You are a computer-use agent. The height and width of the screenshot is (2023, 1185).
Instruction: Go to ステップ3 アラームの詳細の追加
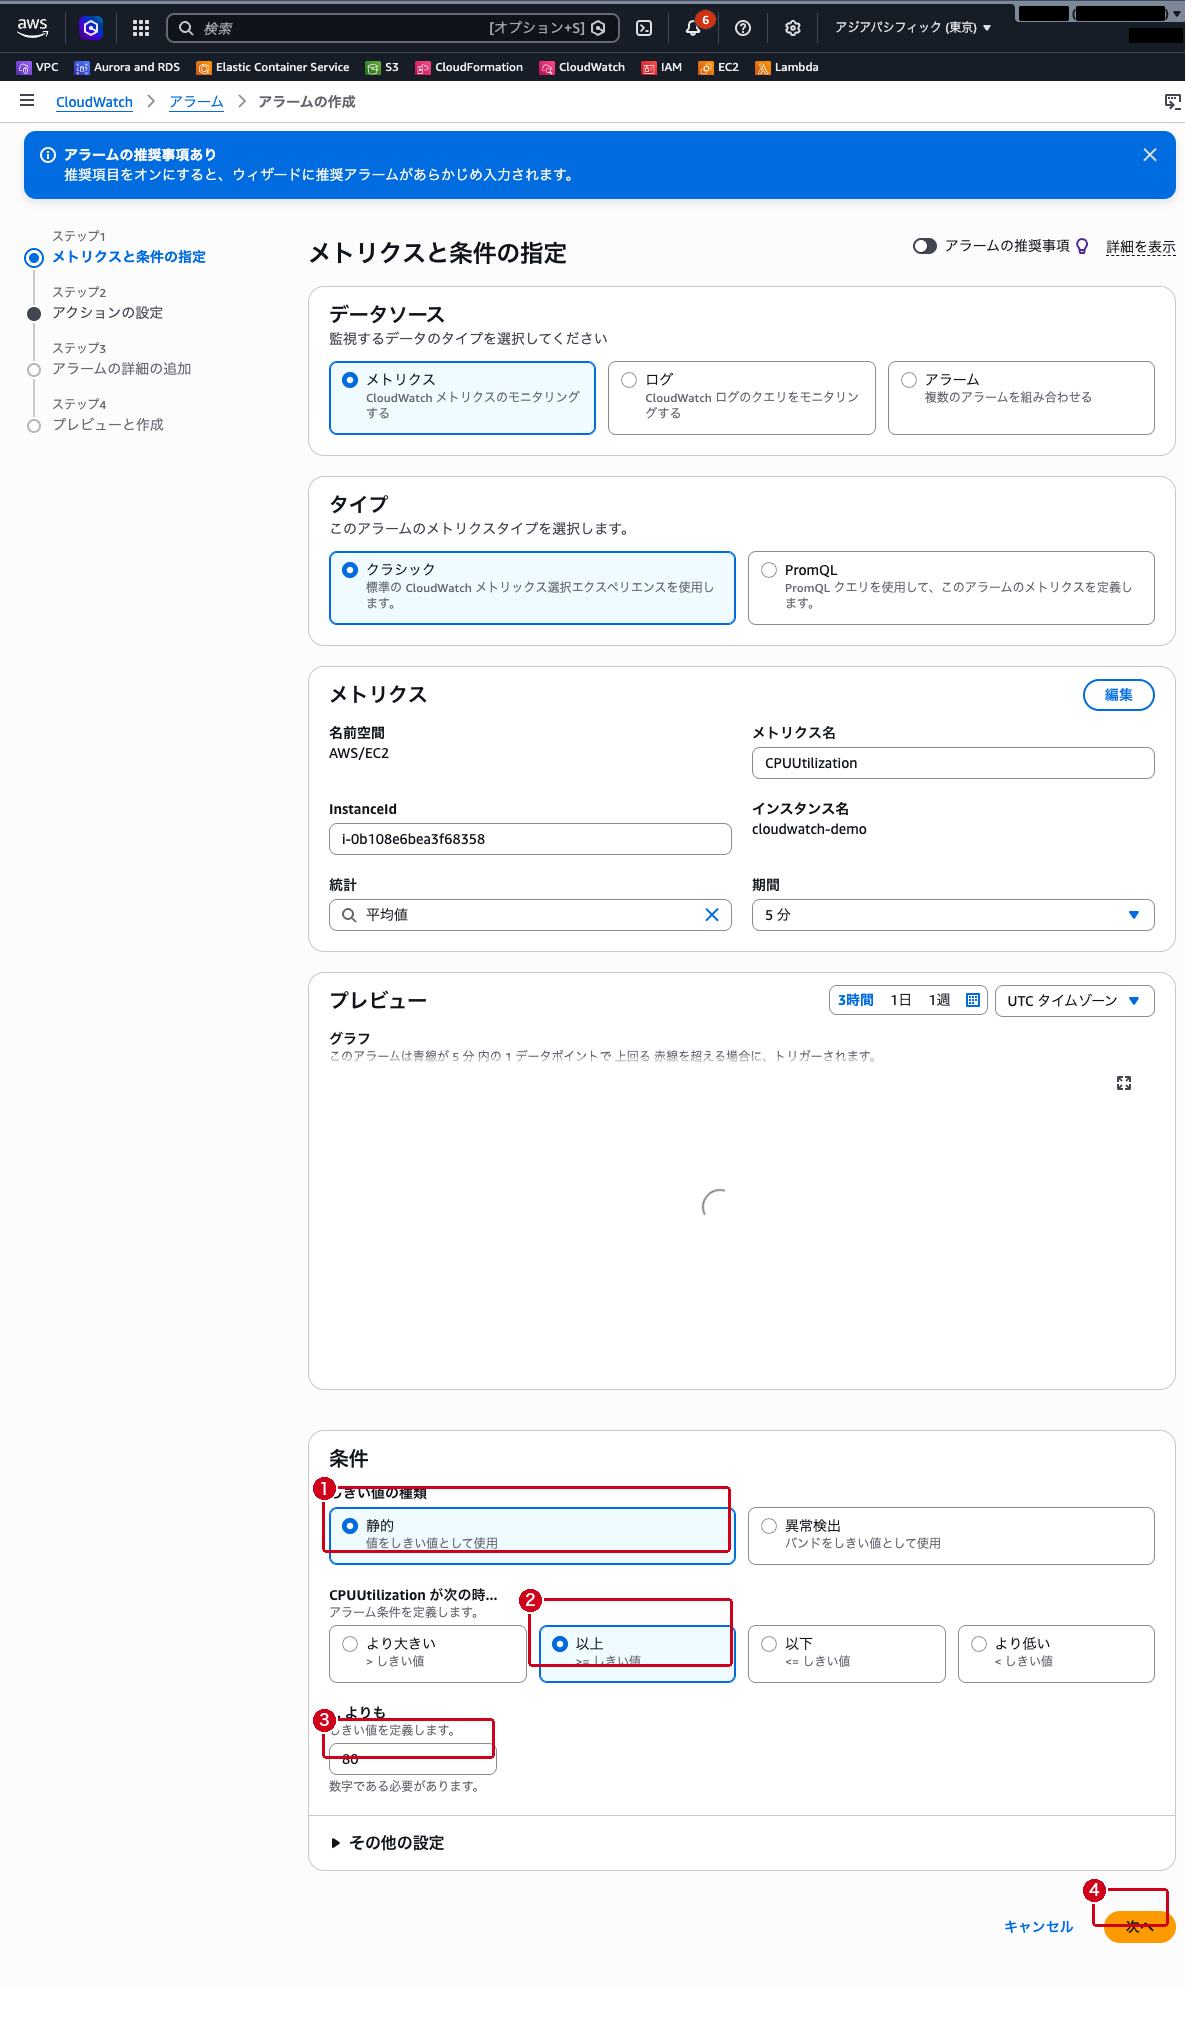coord(121,369)
